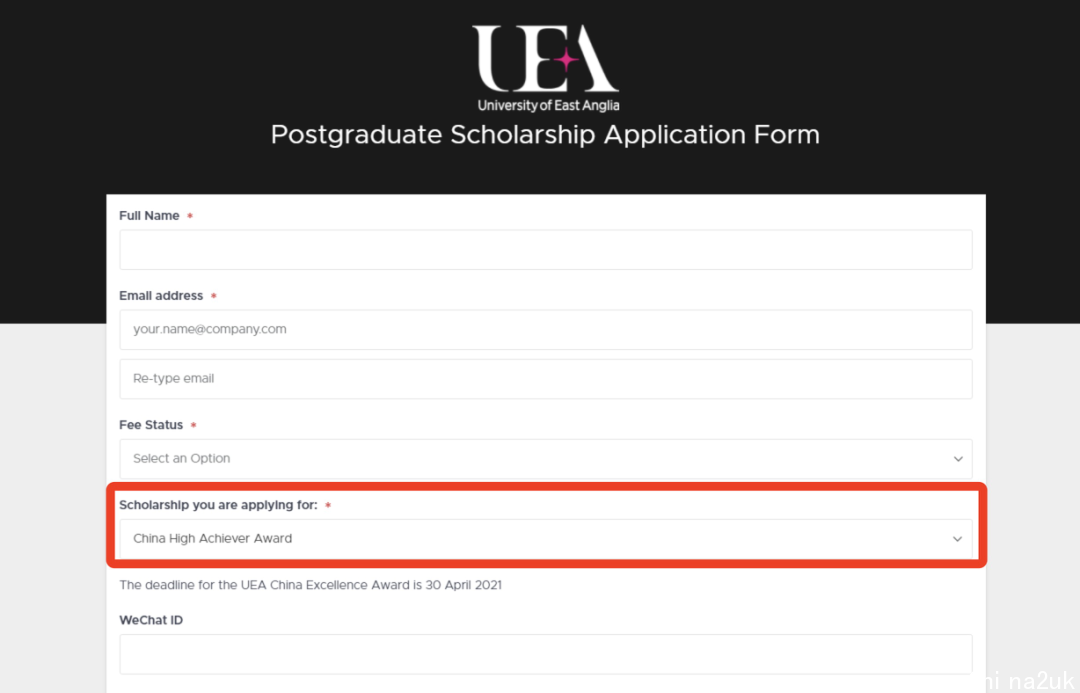
Task: Click the Scholarship you are applying for label
Action: coord(218,505)
